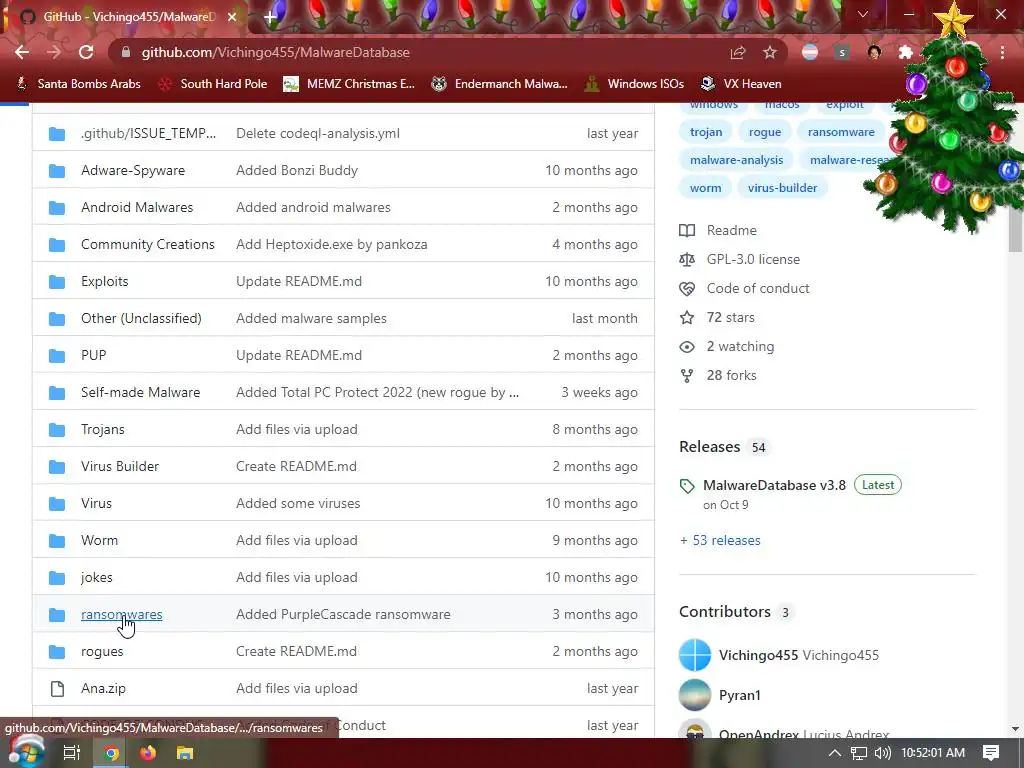Open Community Creations folder
1024x768 pixels.
pos(148,244)
